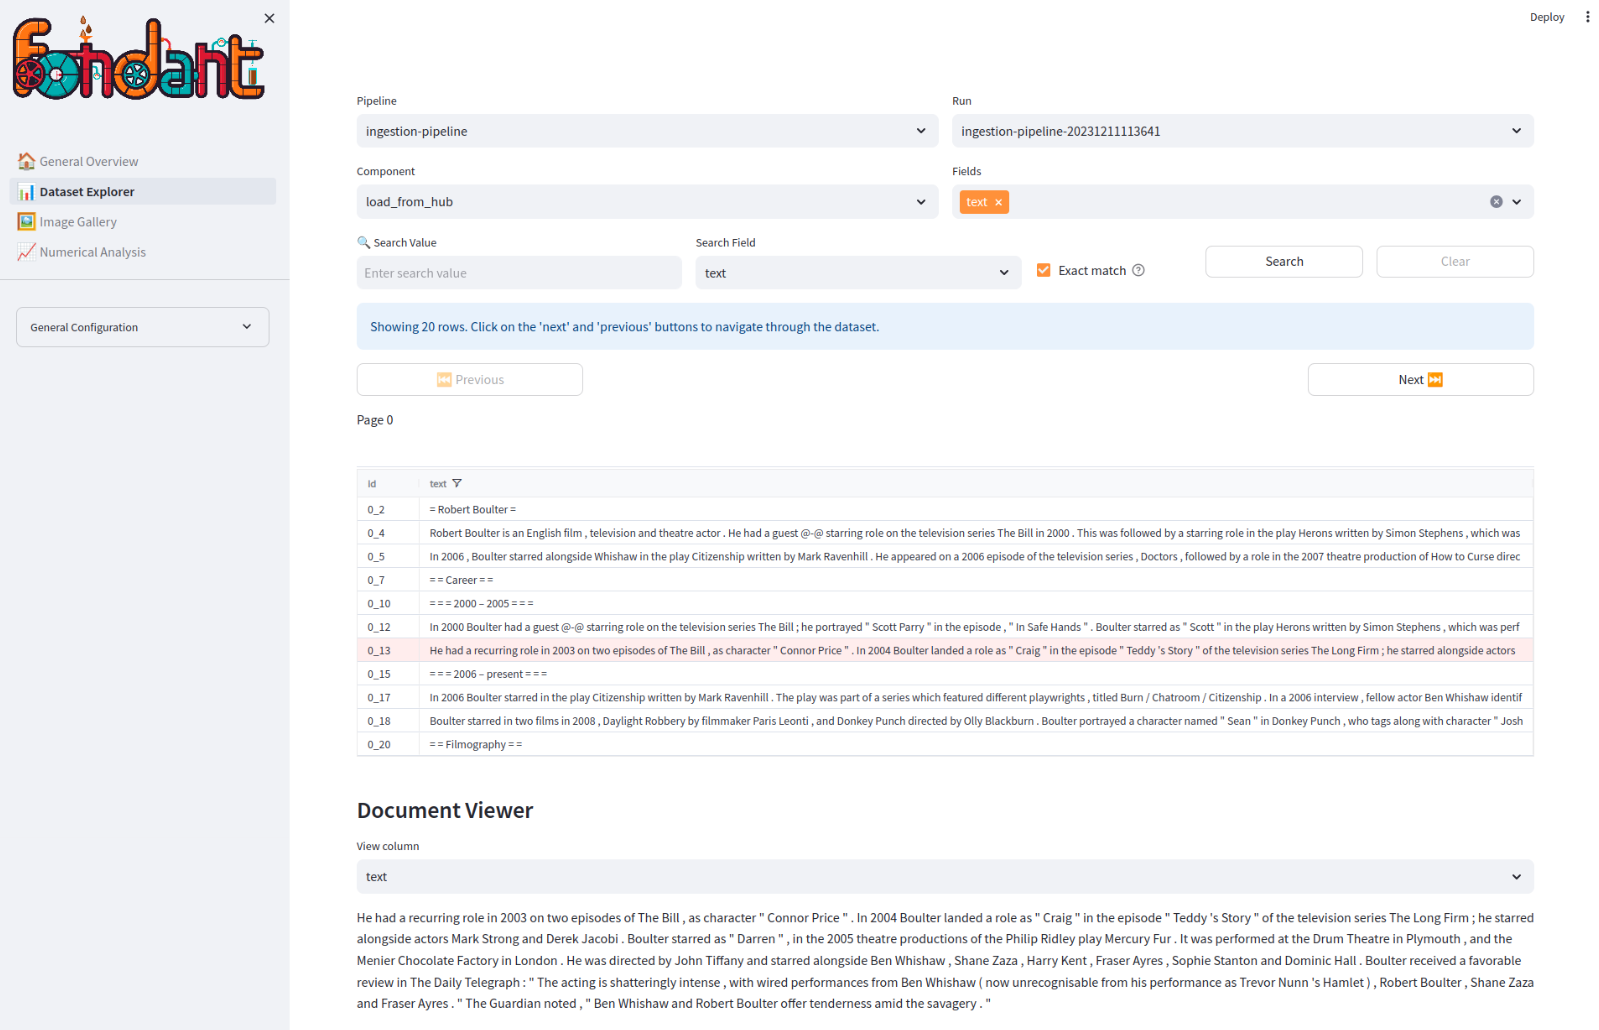Expand the General Configuration section
This screenshot has height=1030, width=1599.
143,327
